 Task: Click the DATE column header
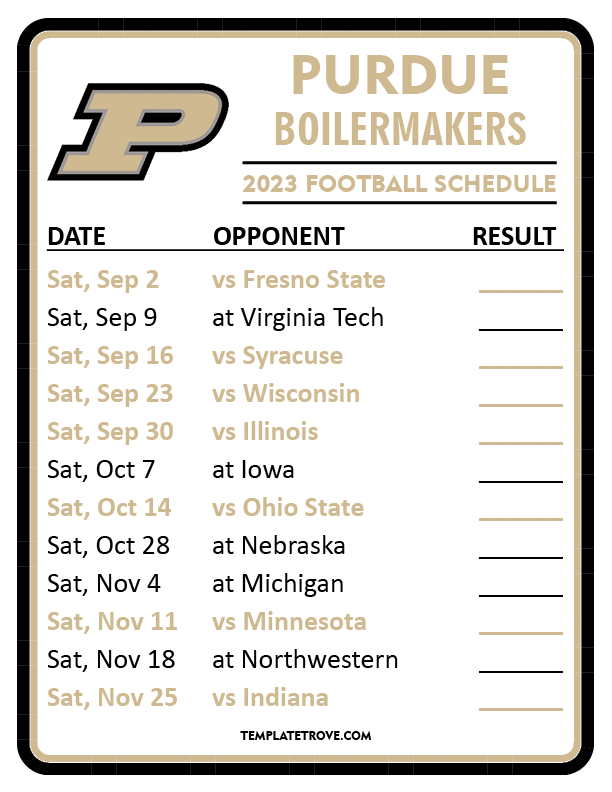click(x=77, y=237)
